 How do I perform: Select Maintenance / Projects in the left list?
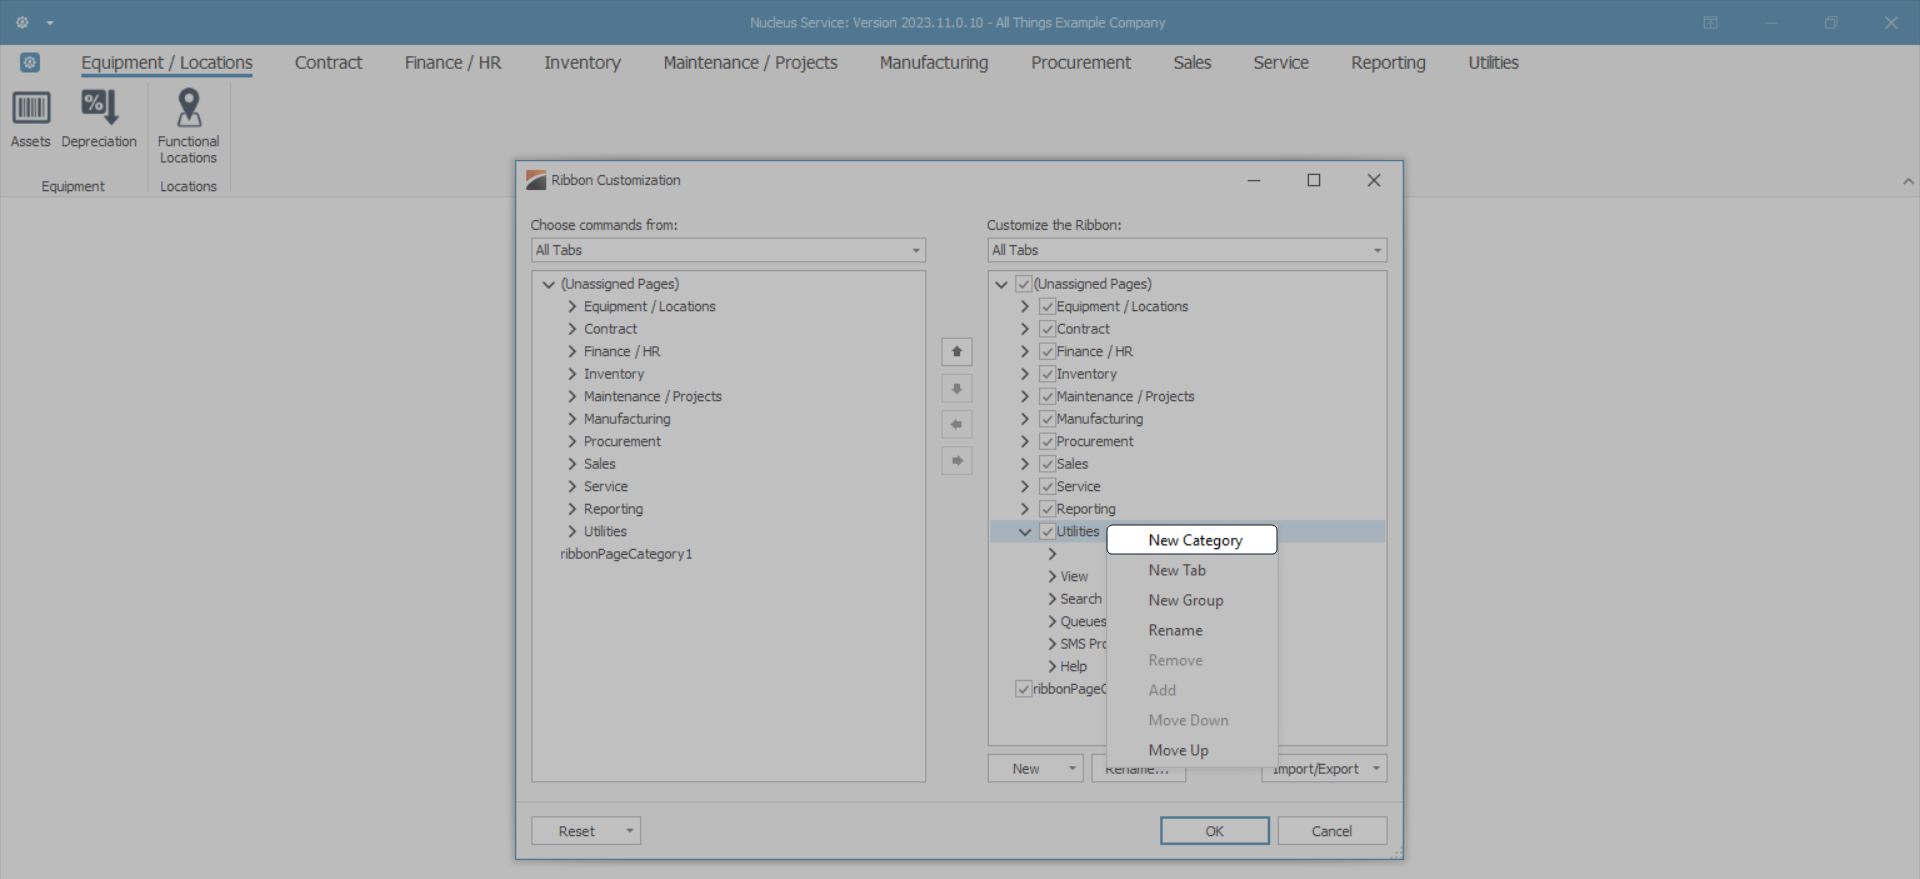(x=653, y=397)
